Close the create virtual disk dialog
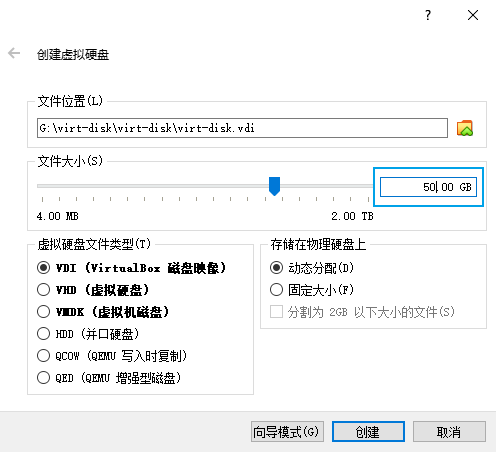496x452 pixels. click(473, 15)
